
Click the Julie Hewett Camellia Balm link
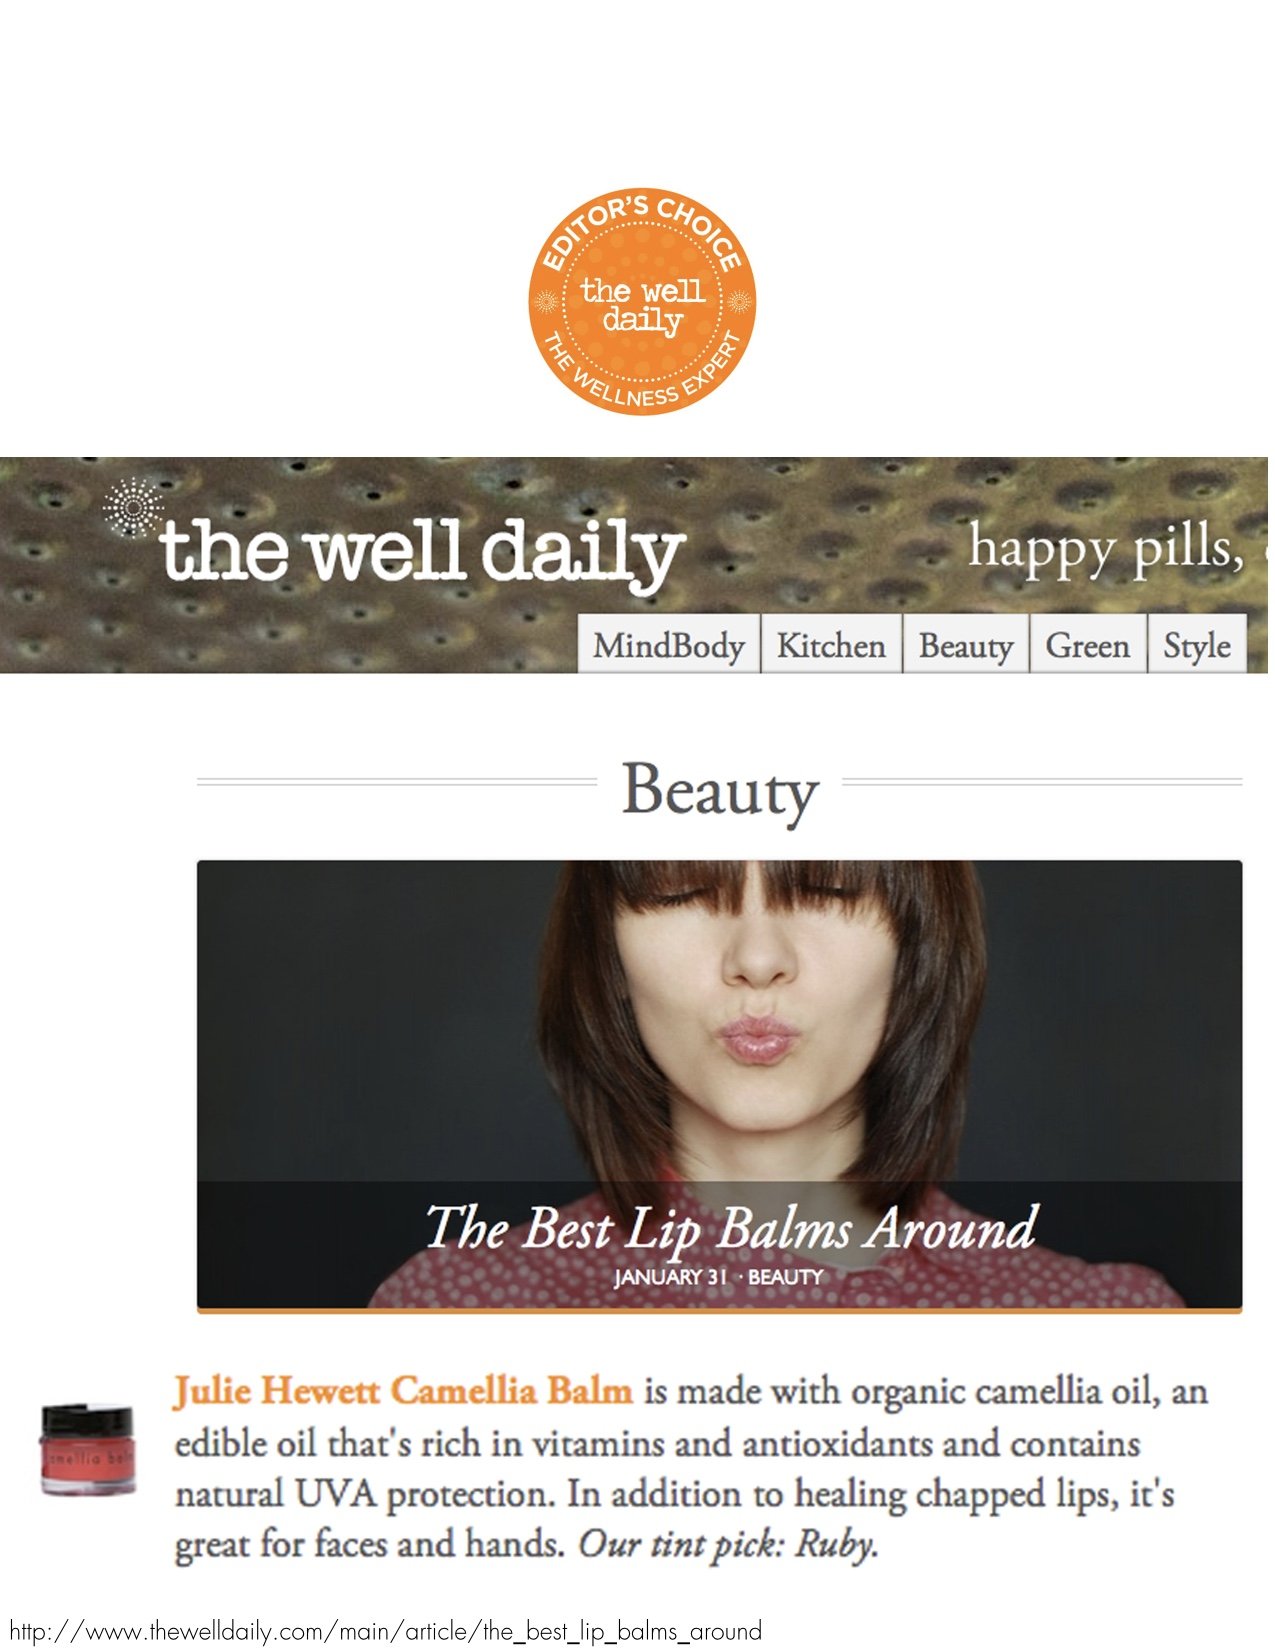403,1391
